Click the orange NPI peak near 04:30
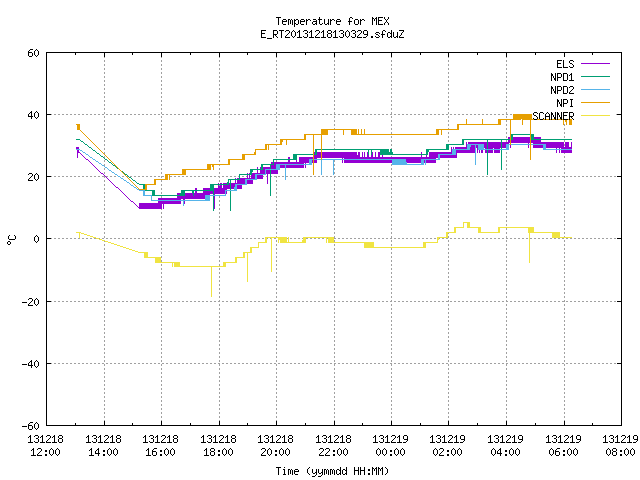 pyautogui.click(x=522, y=117)
